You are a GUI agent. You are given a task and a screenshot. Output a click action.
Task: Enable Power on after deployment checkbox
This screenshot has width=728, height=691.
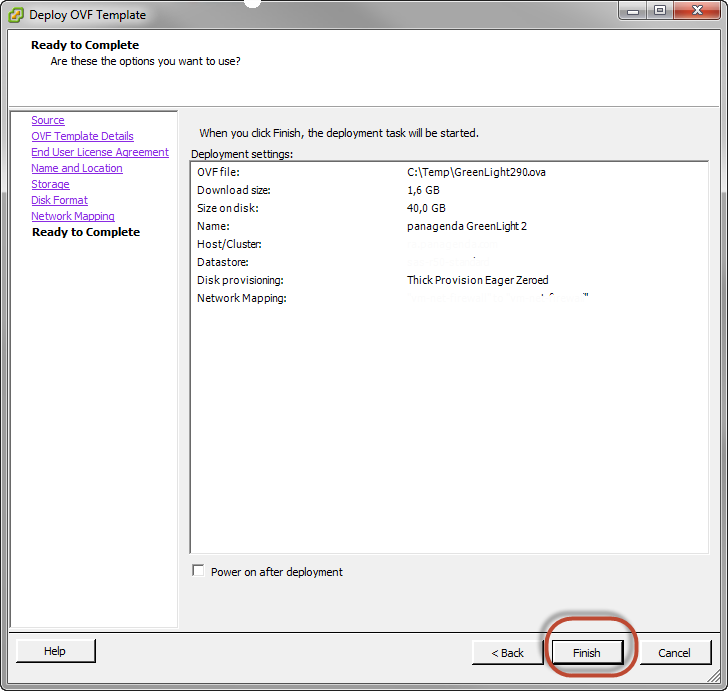click(198, 571)
